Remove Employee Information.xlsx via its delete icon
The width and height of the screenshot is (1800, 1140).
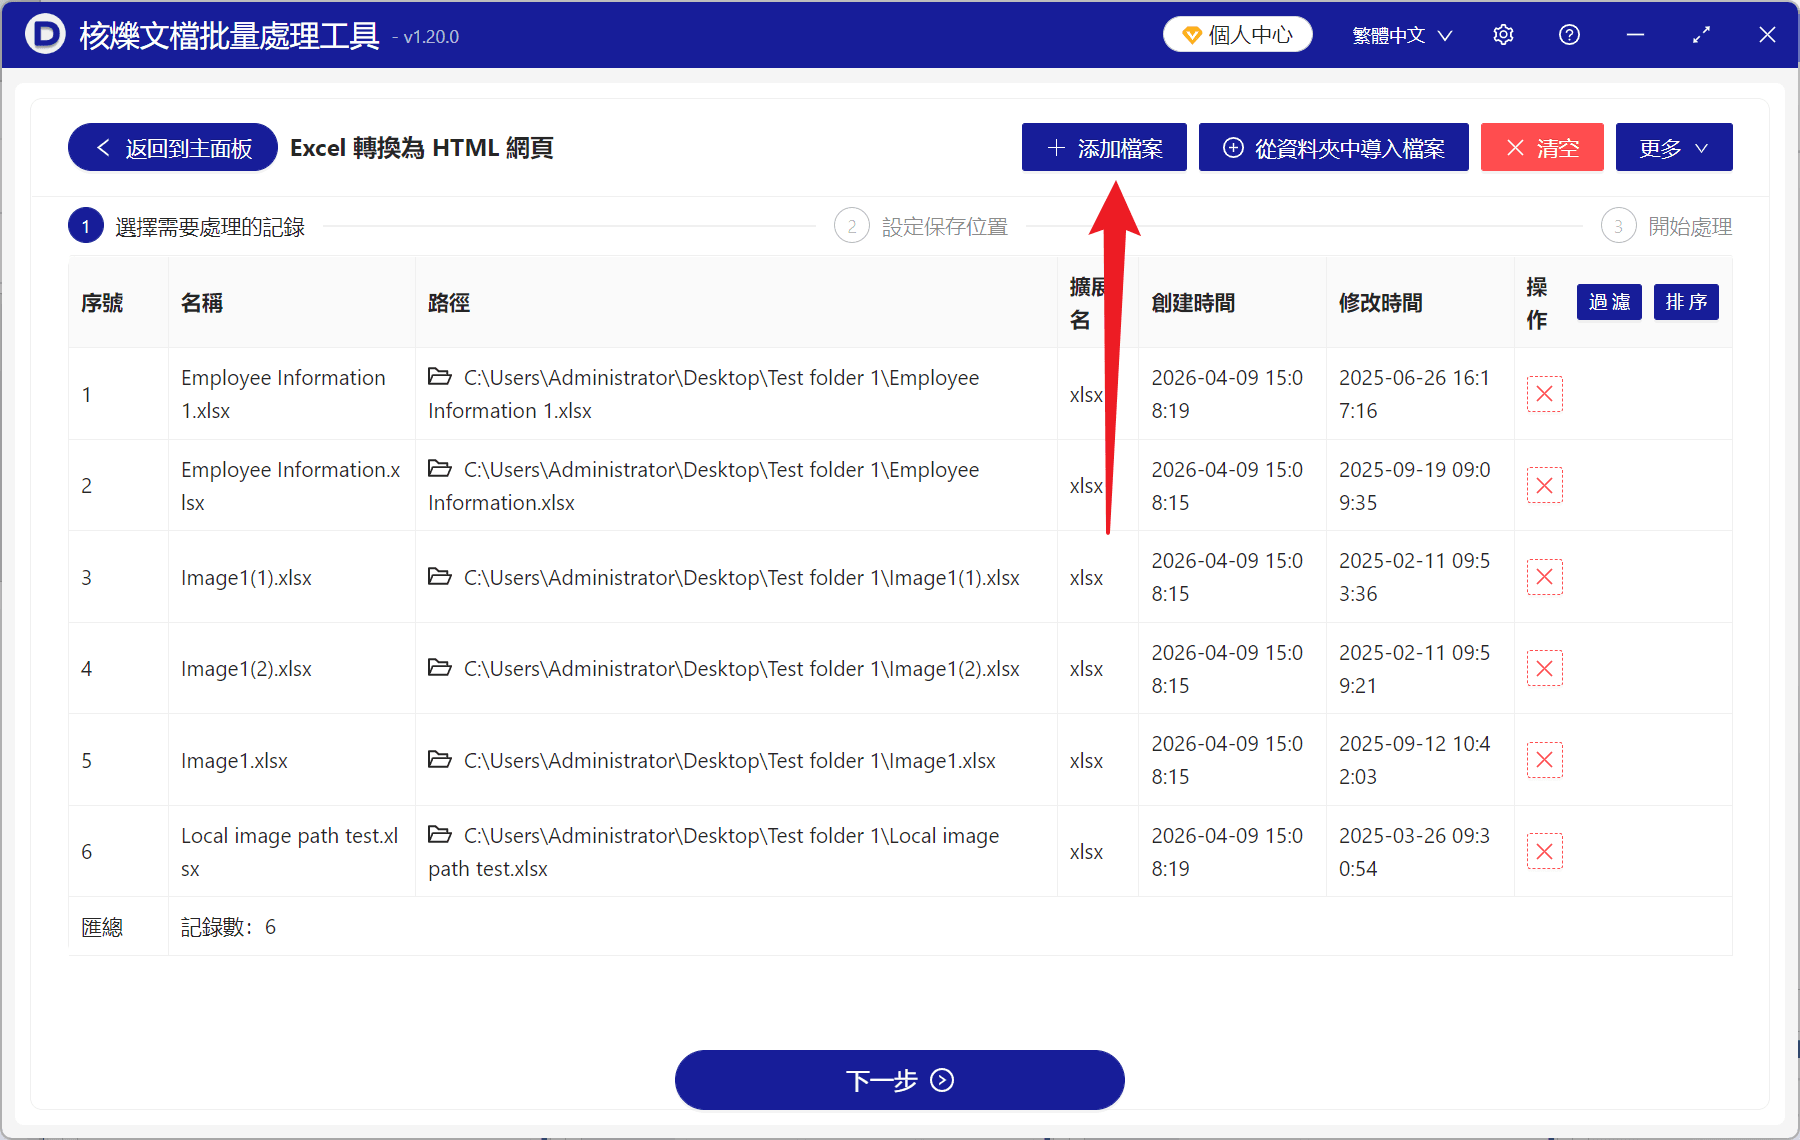1545,485
